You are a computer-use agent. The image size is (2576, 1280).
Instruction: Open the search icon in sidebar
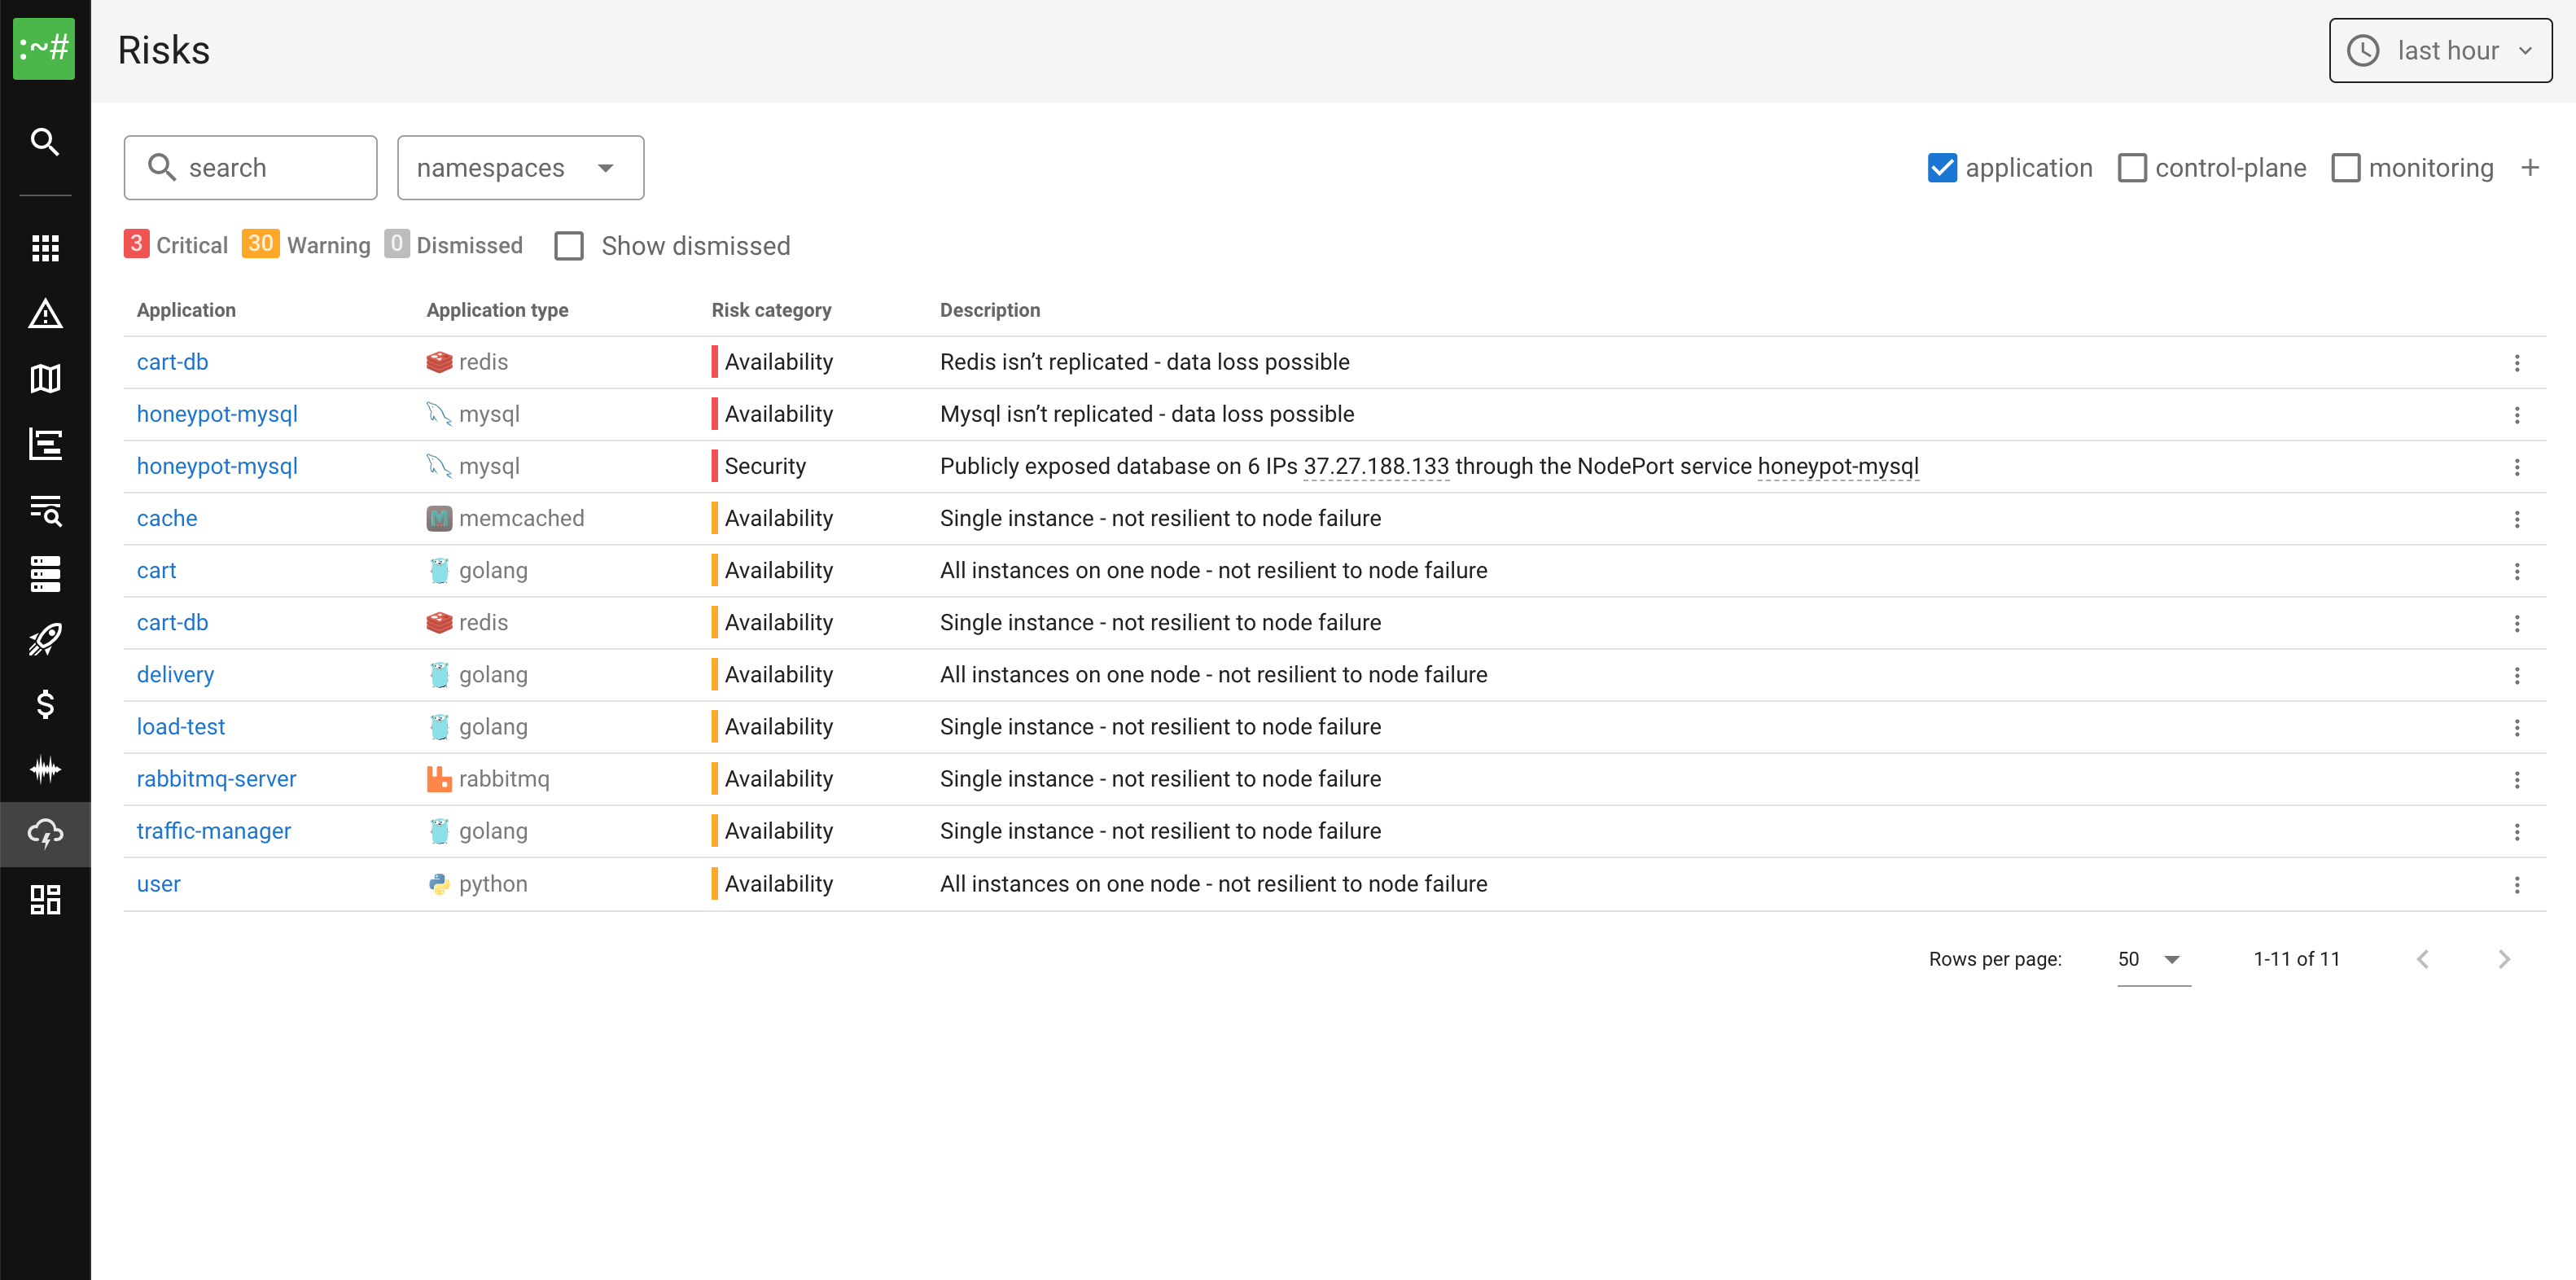[45, 142]
